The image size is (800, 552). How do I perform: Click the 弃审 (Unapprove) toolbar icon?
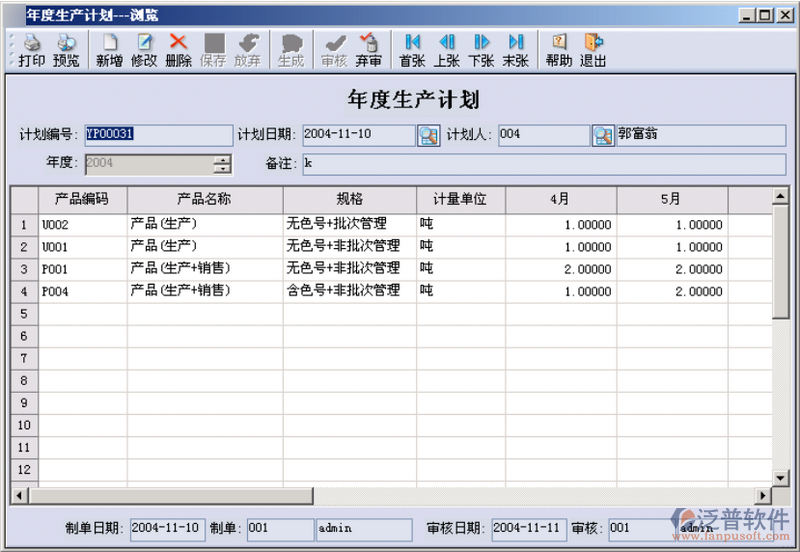click(x=368, y=50)
